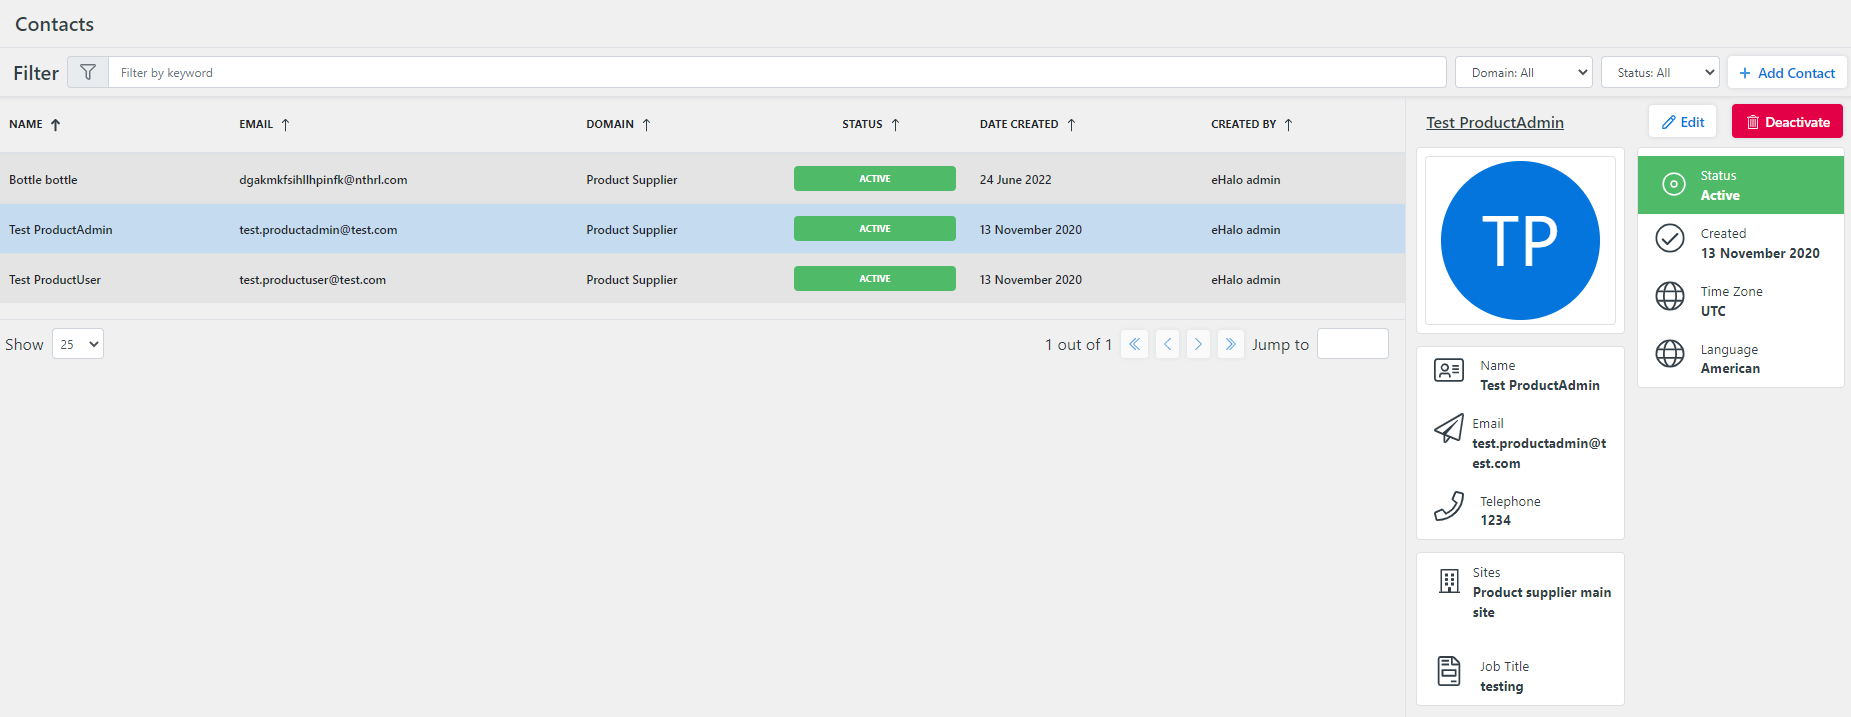Select the Test ProductUser row name

coord(55,280)
